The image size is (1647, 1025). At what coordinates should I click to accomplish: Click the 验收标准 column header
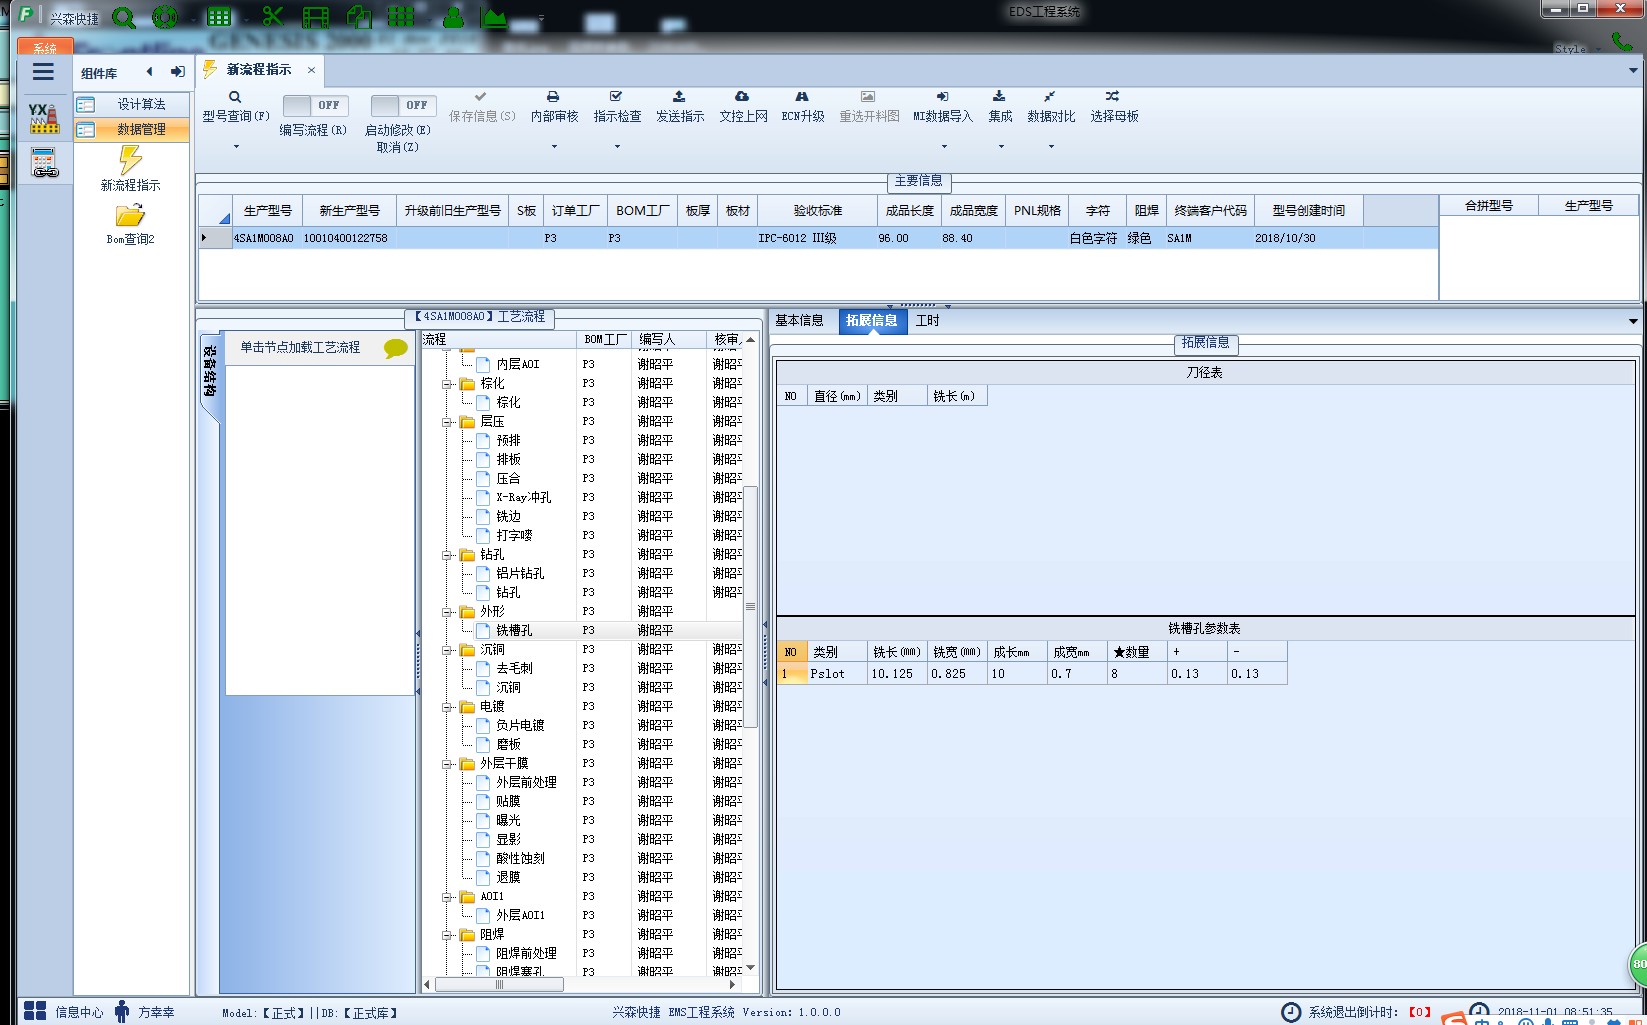click(x=817, y=211)
